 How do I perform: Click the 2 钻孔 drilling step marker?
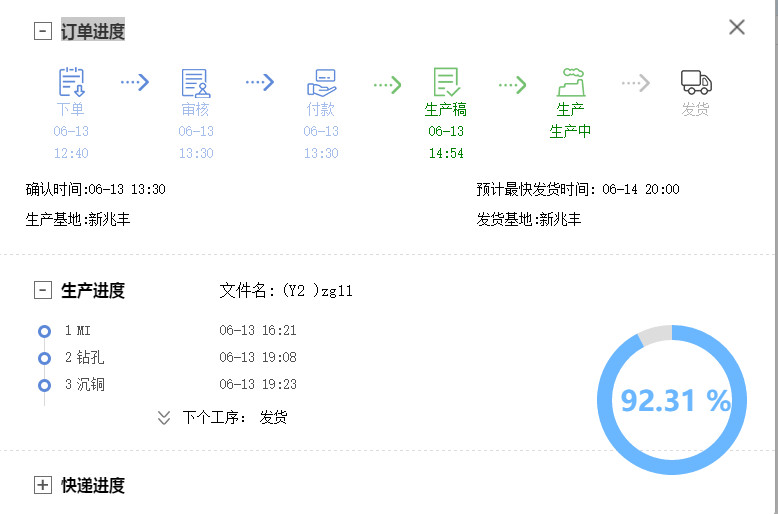coord(44,358)
